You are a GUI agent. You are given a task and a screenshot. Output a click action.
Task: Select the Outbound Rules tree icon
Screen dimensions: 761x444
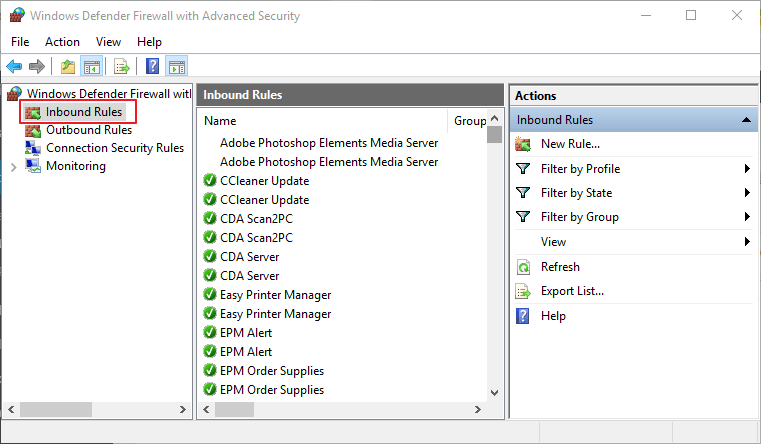[x=33, y=131]
